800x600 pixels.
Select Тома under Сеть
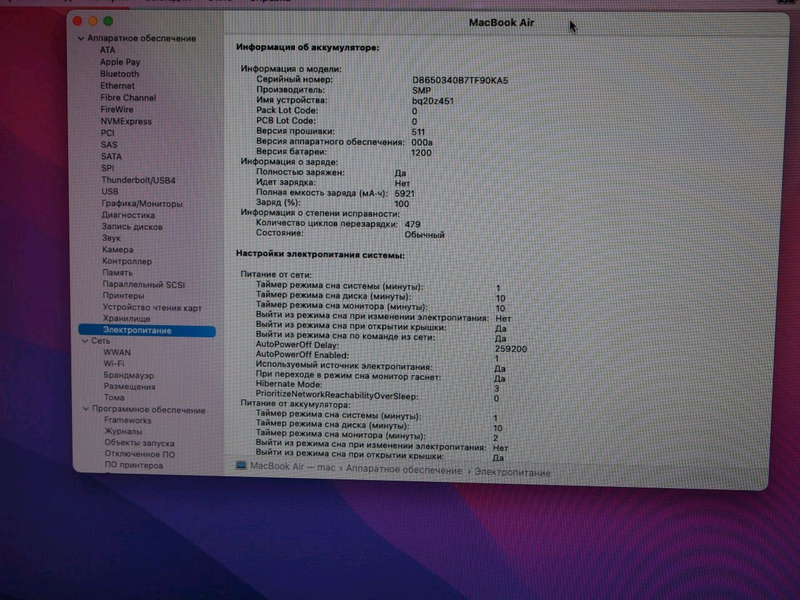click(114, 397)
